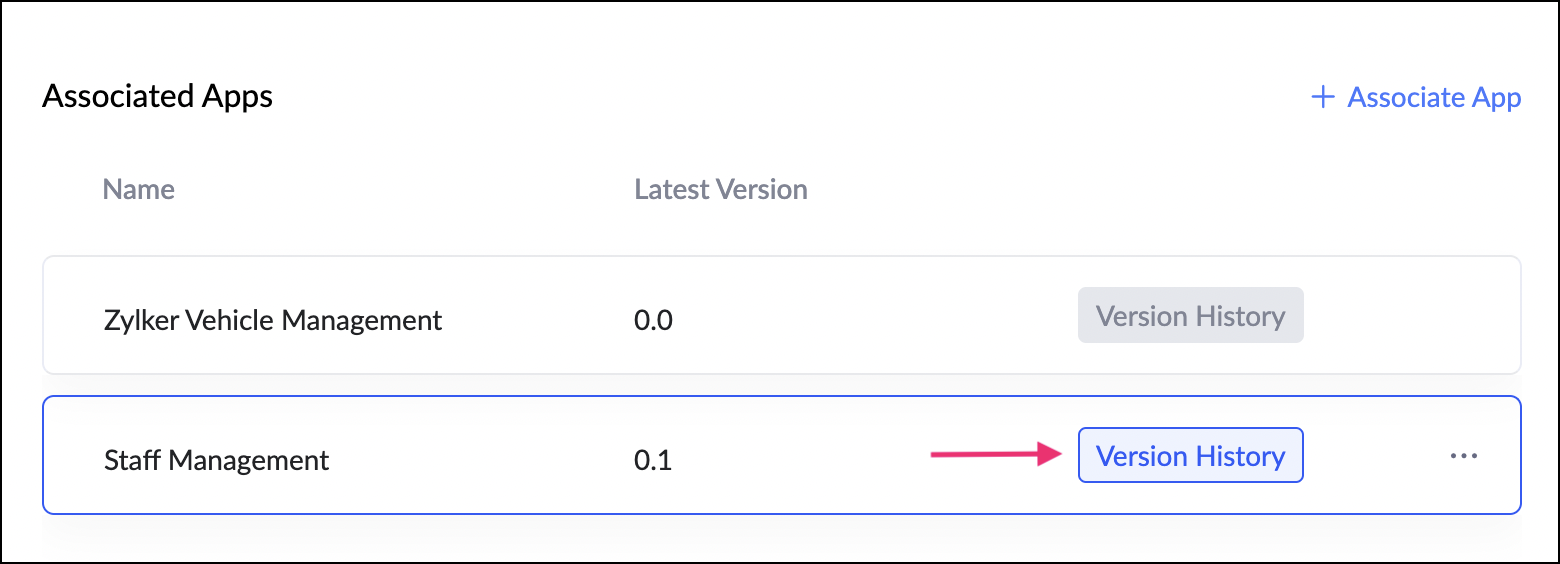Click the plus icon beside Associate App
Screen dimensions: 1560x564
point(1323,97)
